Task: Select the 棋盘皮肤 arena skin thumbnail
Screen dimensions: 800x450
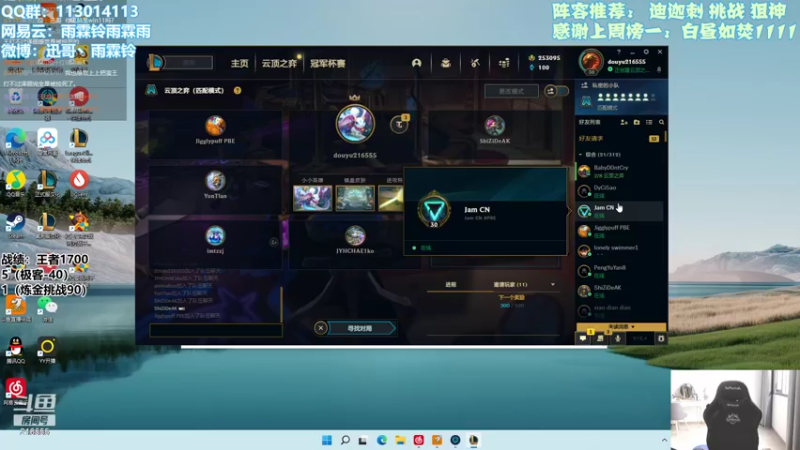Action: tap(355, 198)
